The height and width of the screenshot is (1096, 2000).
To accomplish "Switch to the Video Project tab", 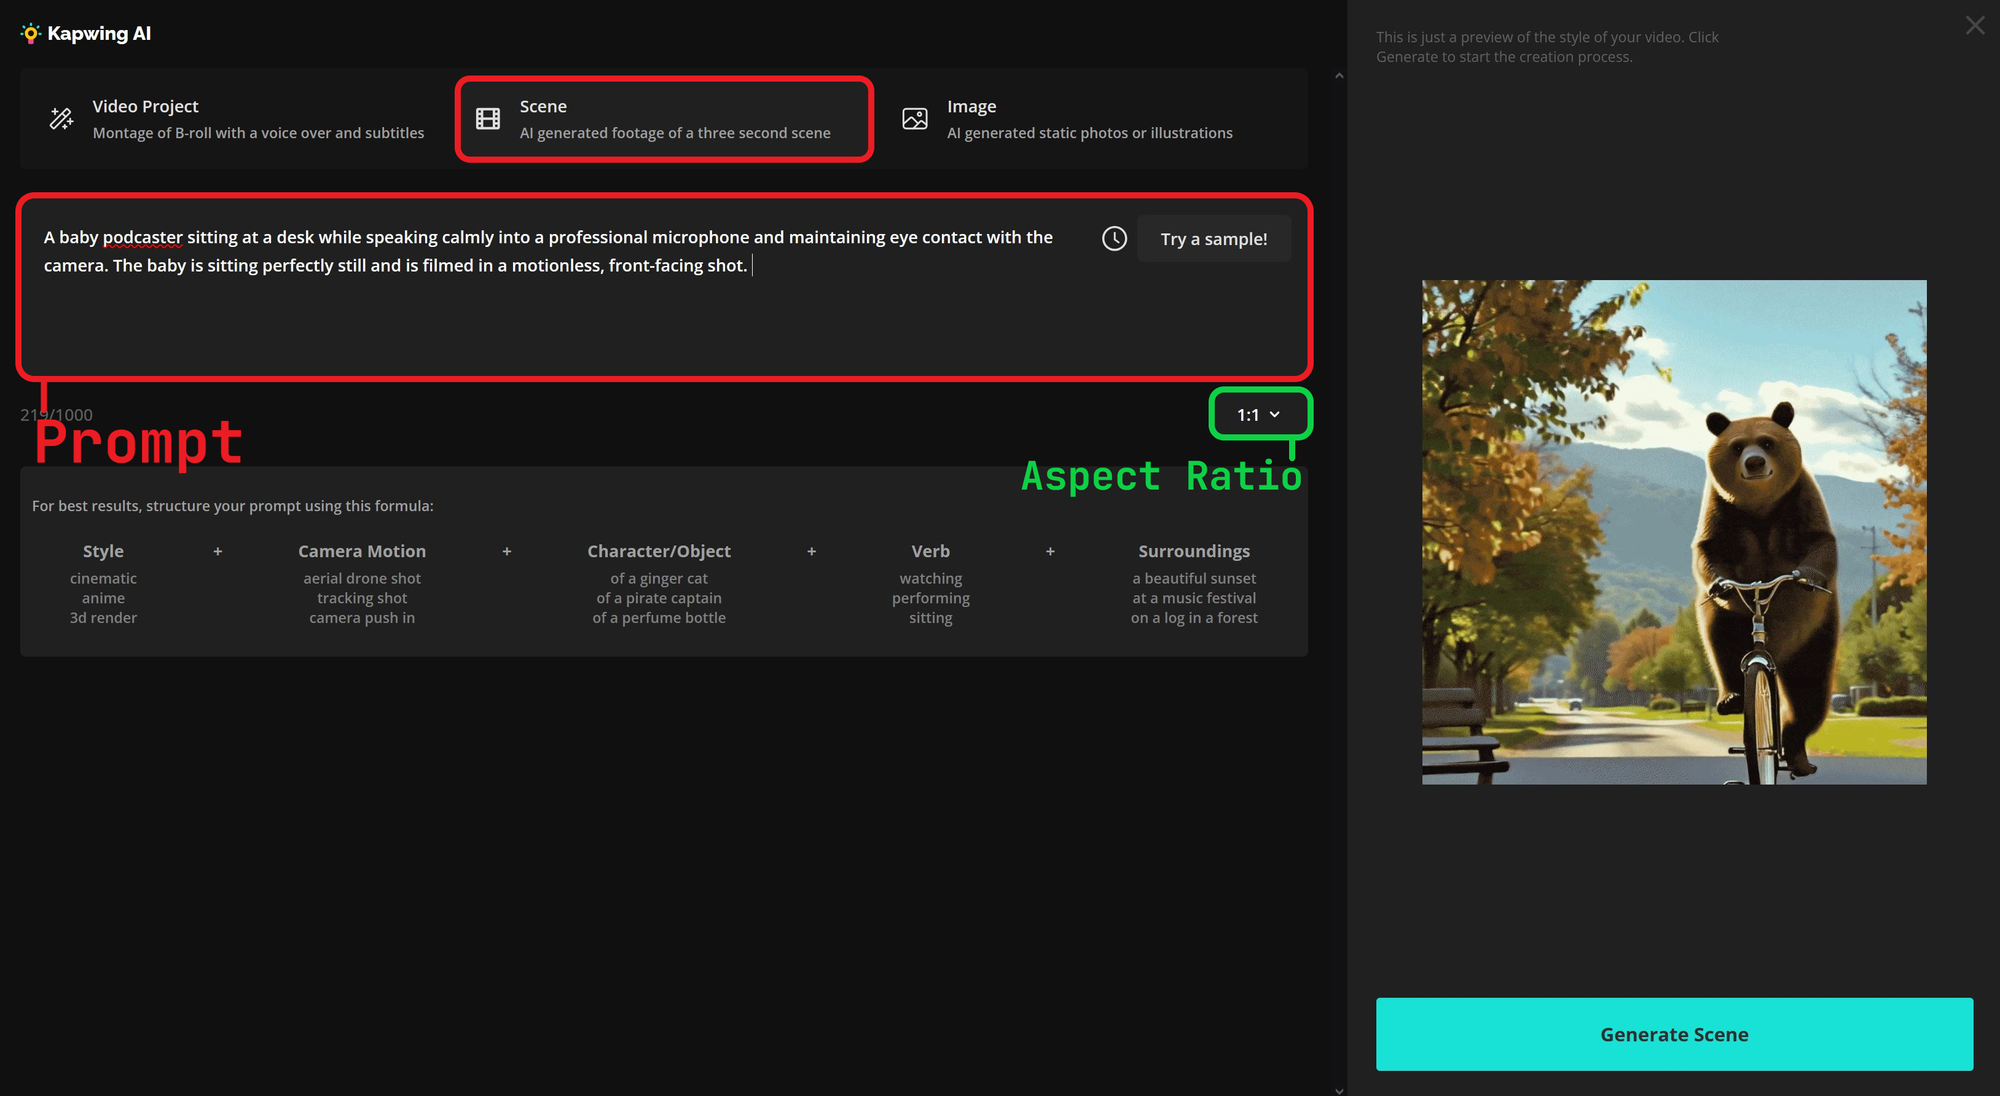I will point(235,119).
